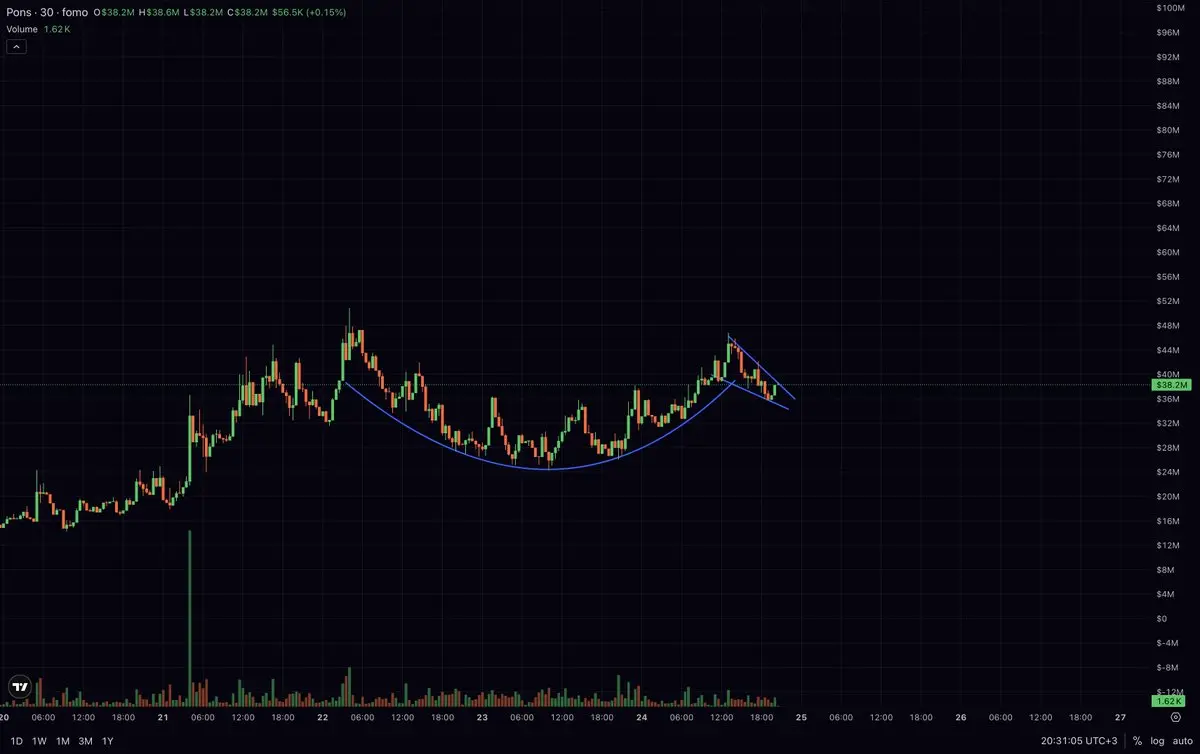Click the $100M price axis label

pyautogui.click(x=1171, y=8)
